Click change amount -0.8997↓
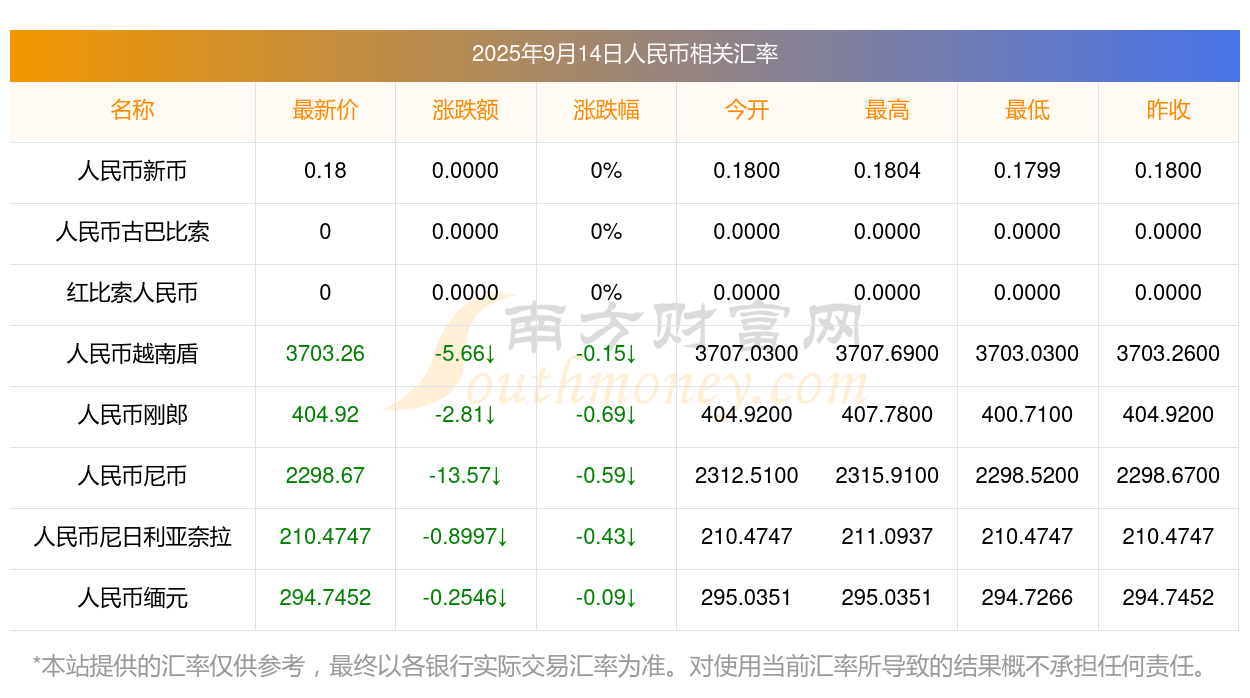This screenshot has width=1250, height=698. [x=466, y=537]
